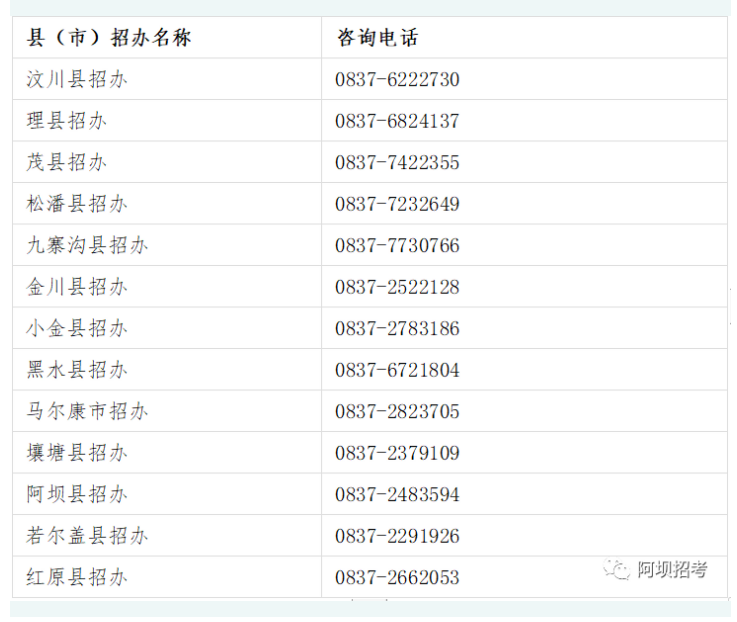Click the WeChat logo icon in the watermark
737x622 pixels.
[x=617, y=570]
